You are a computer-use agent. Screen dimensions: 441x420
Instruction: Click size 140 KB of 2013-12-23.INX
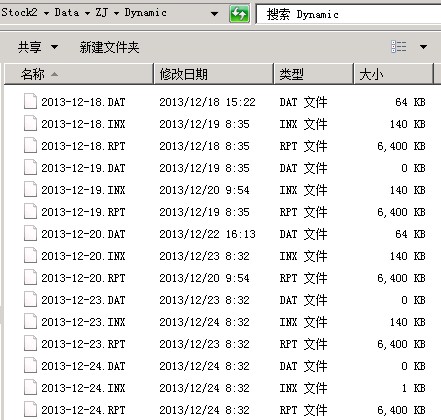click(408, 322)
